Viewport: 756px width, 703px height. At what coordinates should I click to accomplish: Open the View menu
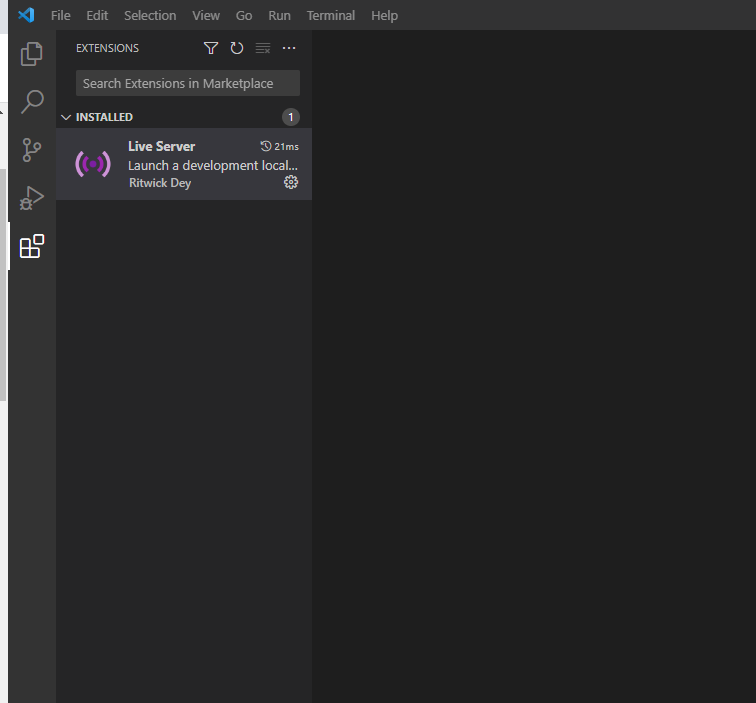click(x=206, y=15)
